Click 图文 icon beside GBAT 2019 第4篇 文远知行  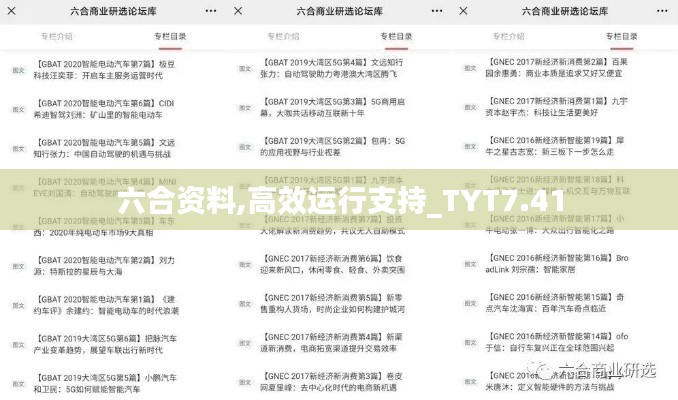tap(245, 68)
